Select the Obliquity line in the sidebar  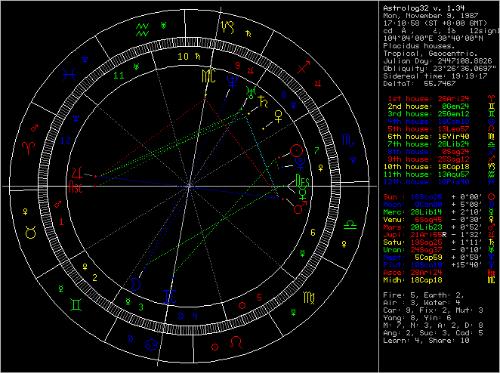click(441, 69)
